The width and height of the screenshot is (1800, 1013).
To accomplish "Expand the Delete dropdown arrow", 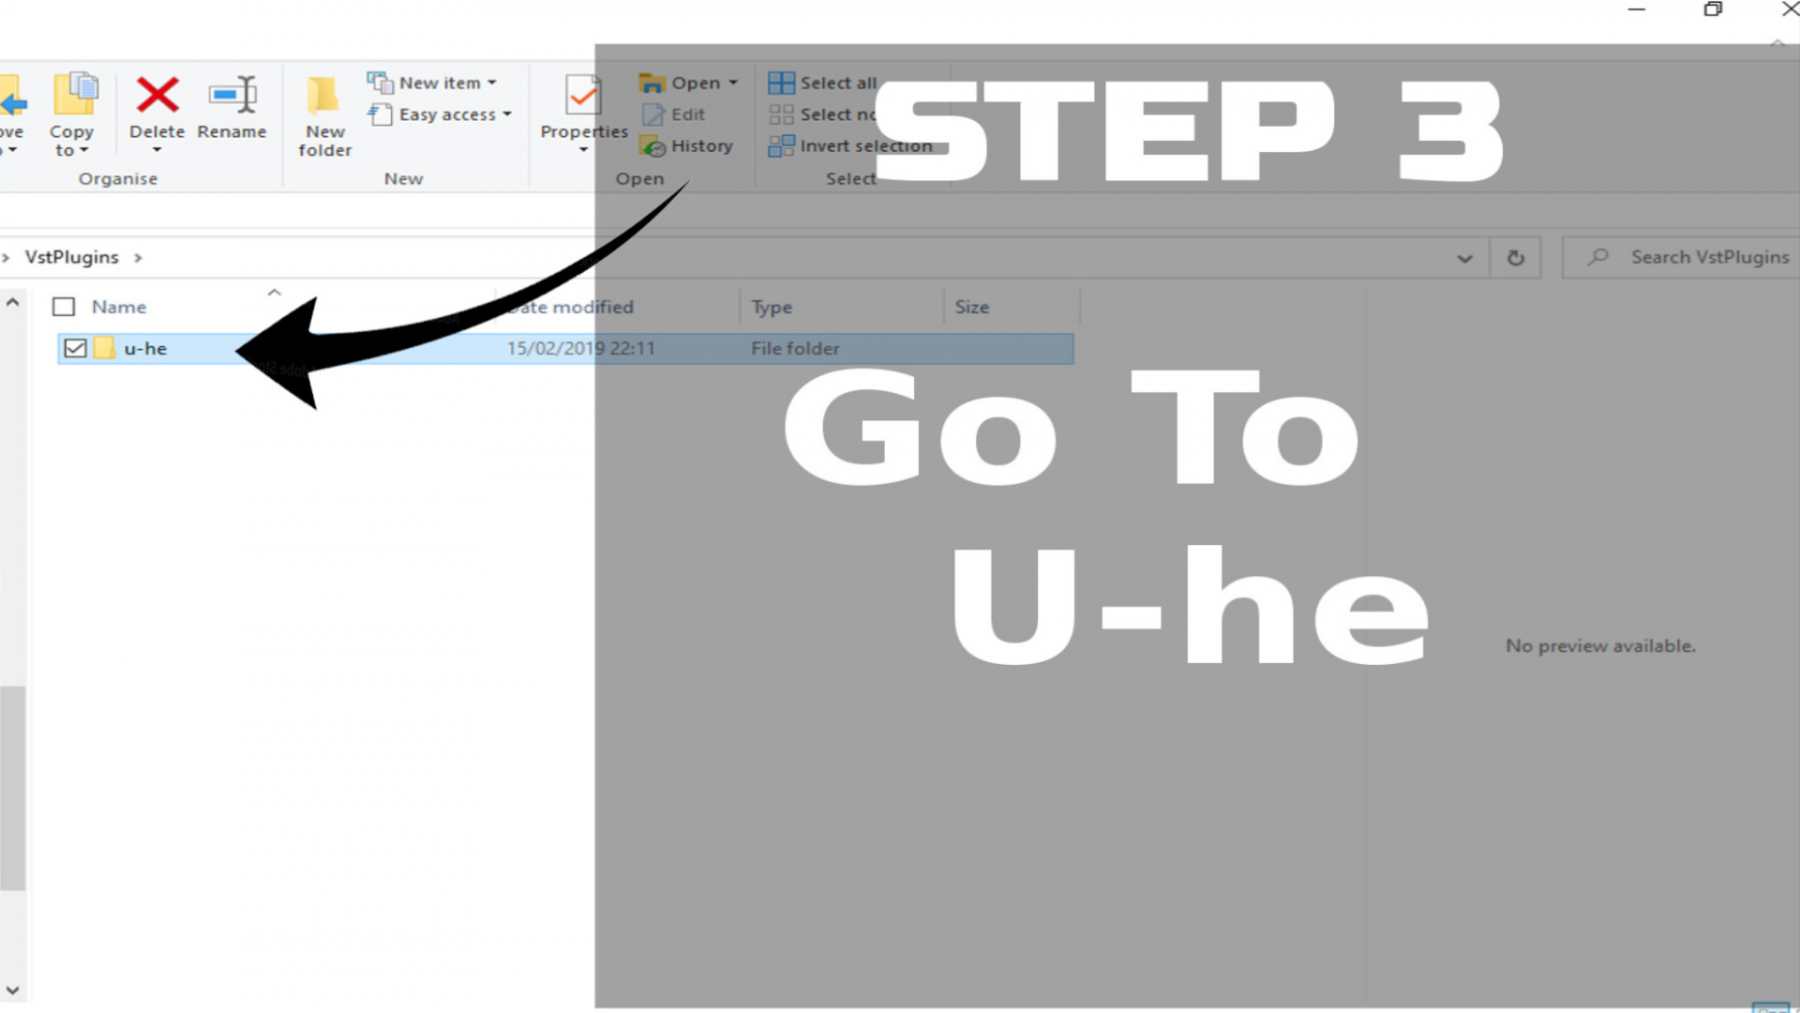I will [x=157, y=150].
